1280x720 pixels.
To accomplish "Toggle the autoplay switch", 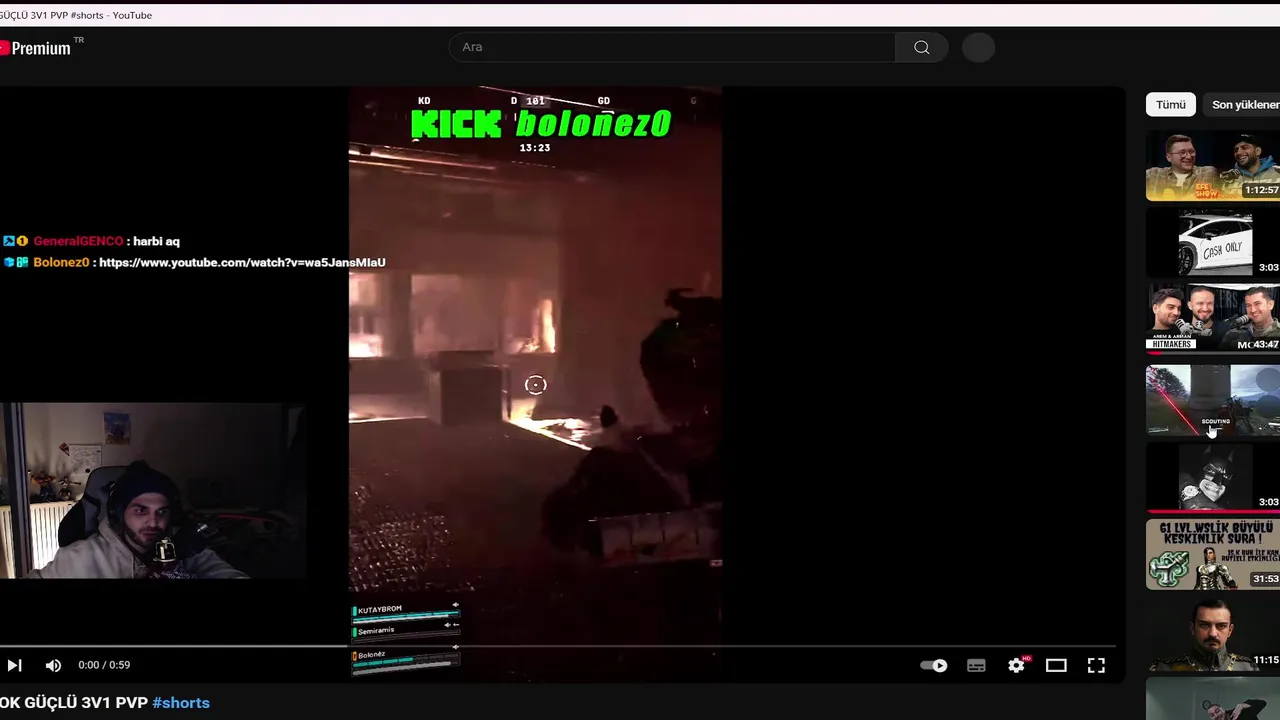I will [x=933, y=665].
